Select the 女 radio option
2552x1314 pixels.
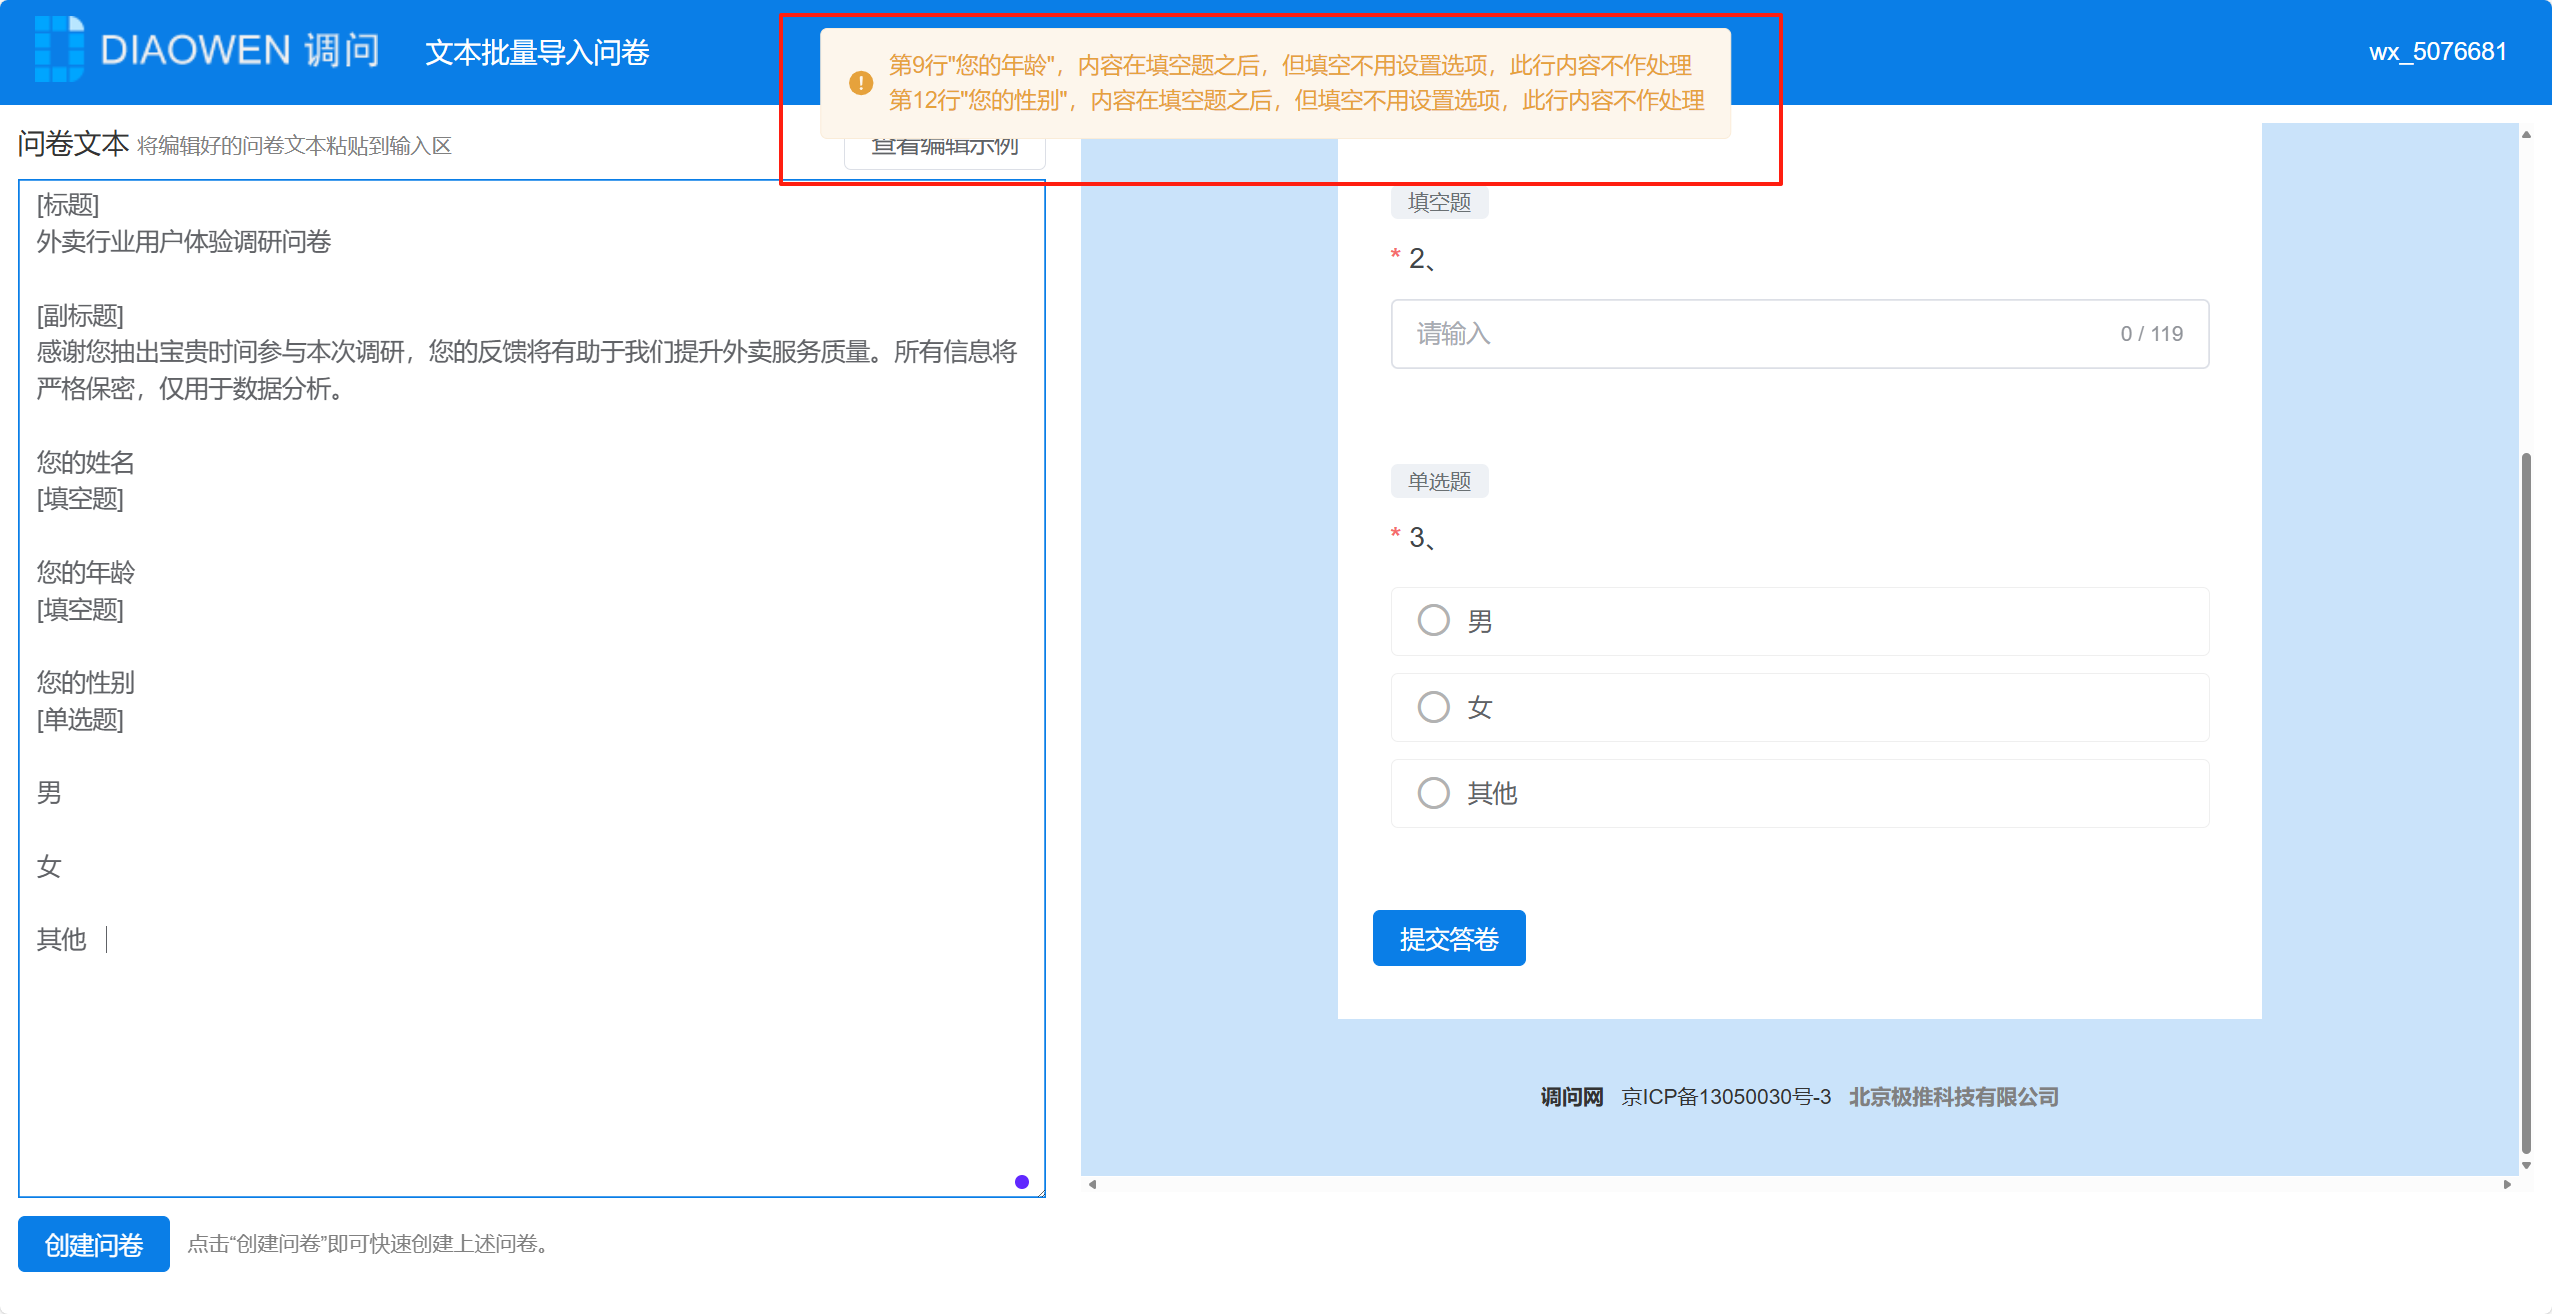[1433, 707]
